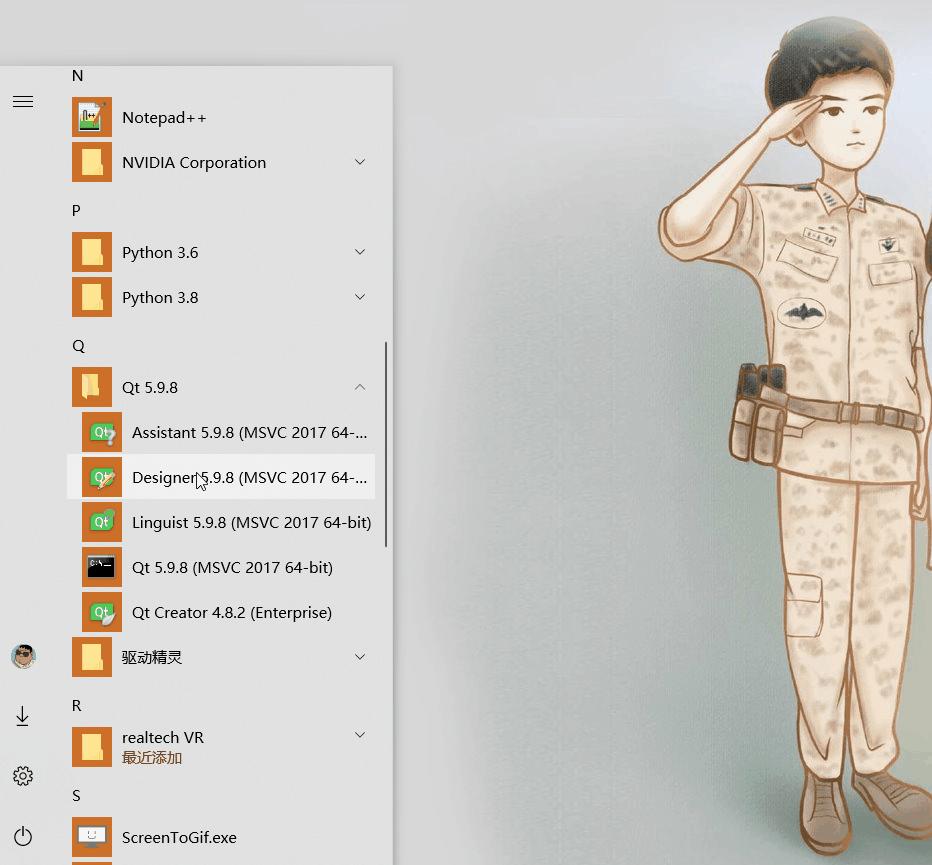
Task: Click the ScreenToGif.exe icon
Action: point(92,837)
